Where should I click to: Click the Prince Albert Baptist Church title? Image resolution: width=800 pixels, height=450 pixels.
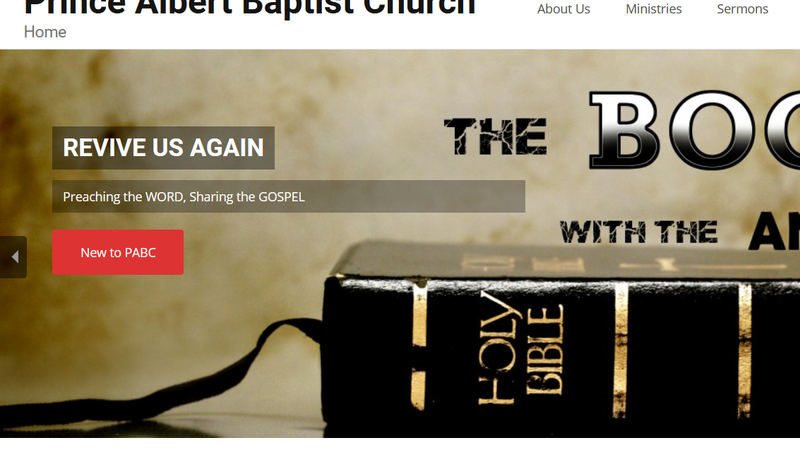click(250, 8)
